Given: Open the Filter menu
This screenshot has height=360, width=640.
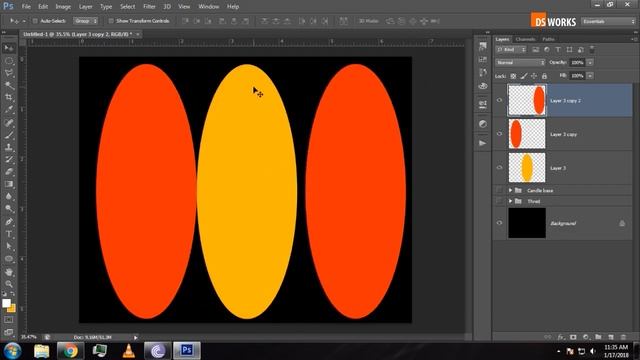Looking at the screenshot, I should (x=149, y=7).
